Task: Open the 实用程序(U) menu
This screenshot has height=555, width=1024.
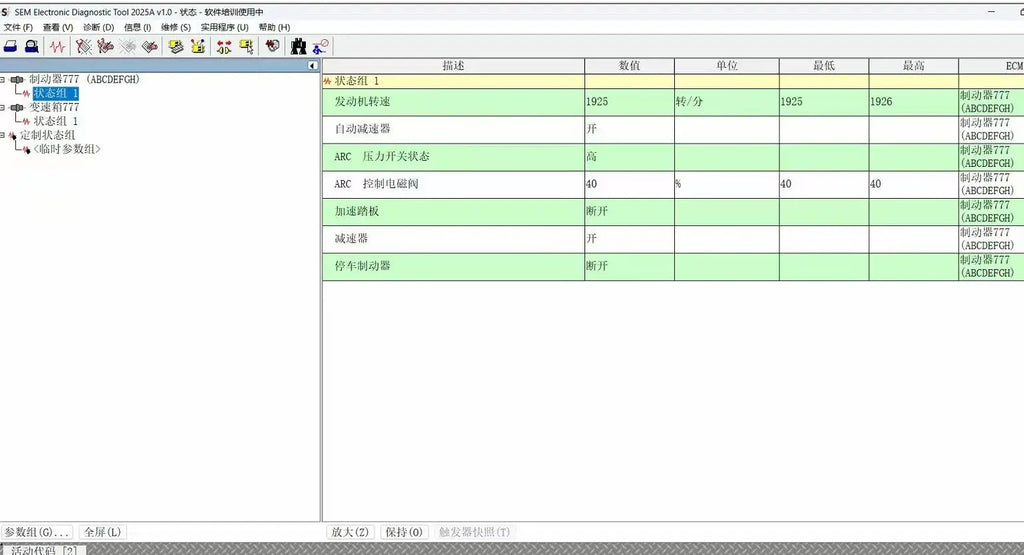Action: pos(225,27)
